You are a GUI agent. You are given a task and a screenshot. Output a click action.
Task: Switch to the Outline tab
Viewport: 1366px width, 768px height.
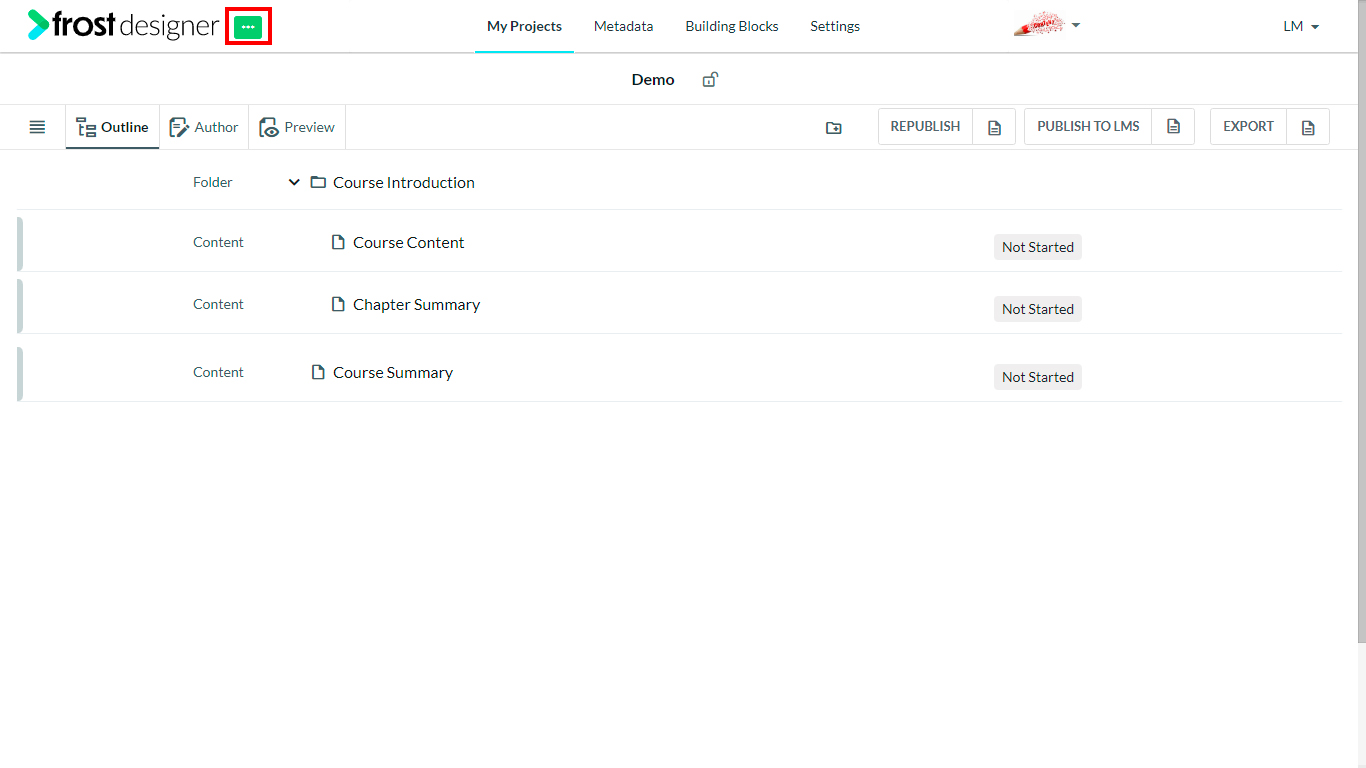(x=112, y=127)
